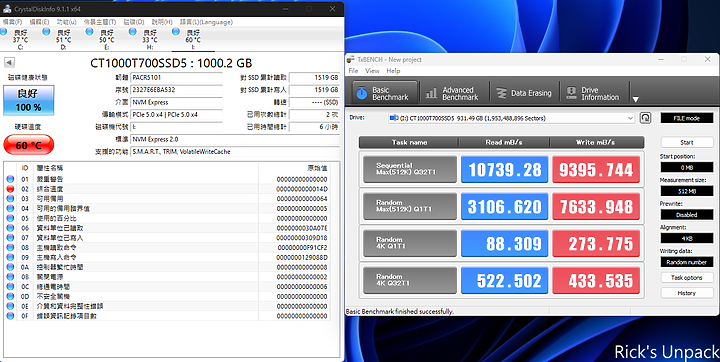Open Task options in TxBENCH
This screenshot has height=362, width=720.
coord(686,277)
